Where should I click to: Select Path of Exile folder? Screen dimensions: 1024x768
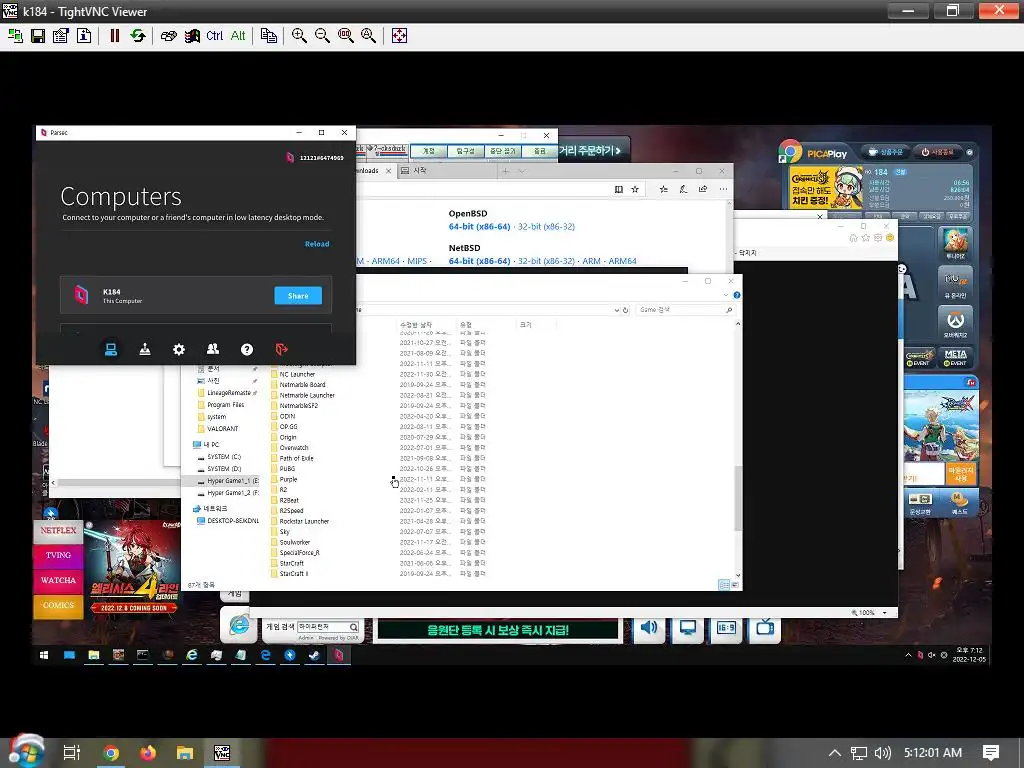(296, 458)
